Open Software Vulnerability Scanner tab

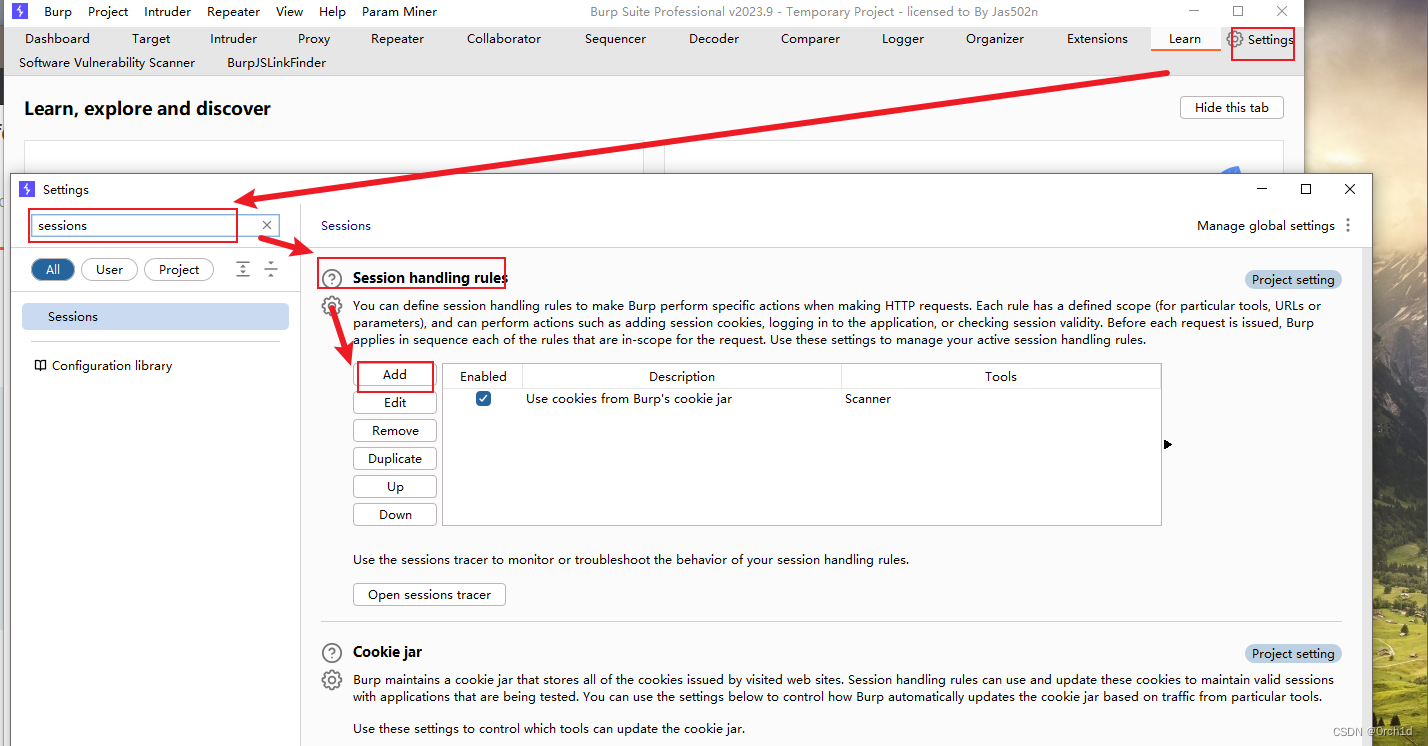coord(107,62)
